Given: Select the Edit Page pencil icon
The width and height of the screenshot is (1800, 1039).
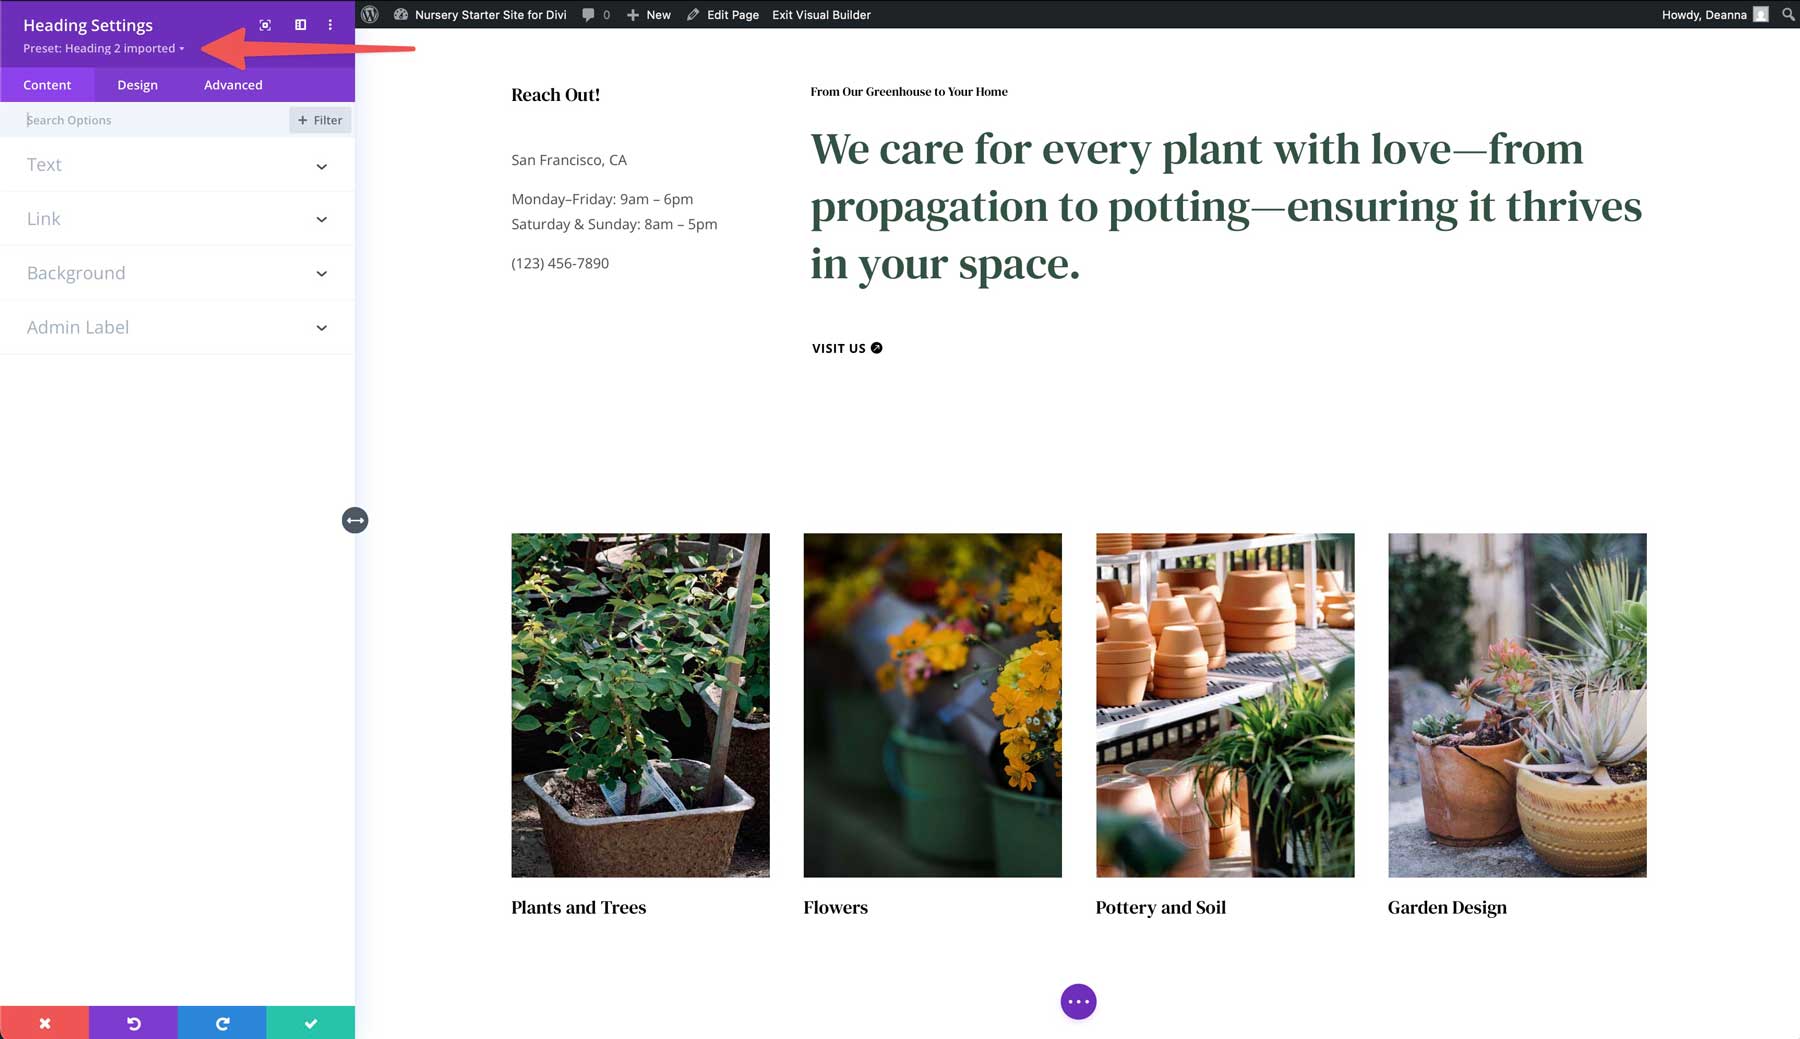Looking at the screenshot, I should tap(691, 14).
